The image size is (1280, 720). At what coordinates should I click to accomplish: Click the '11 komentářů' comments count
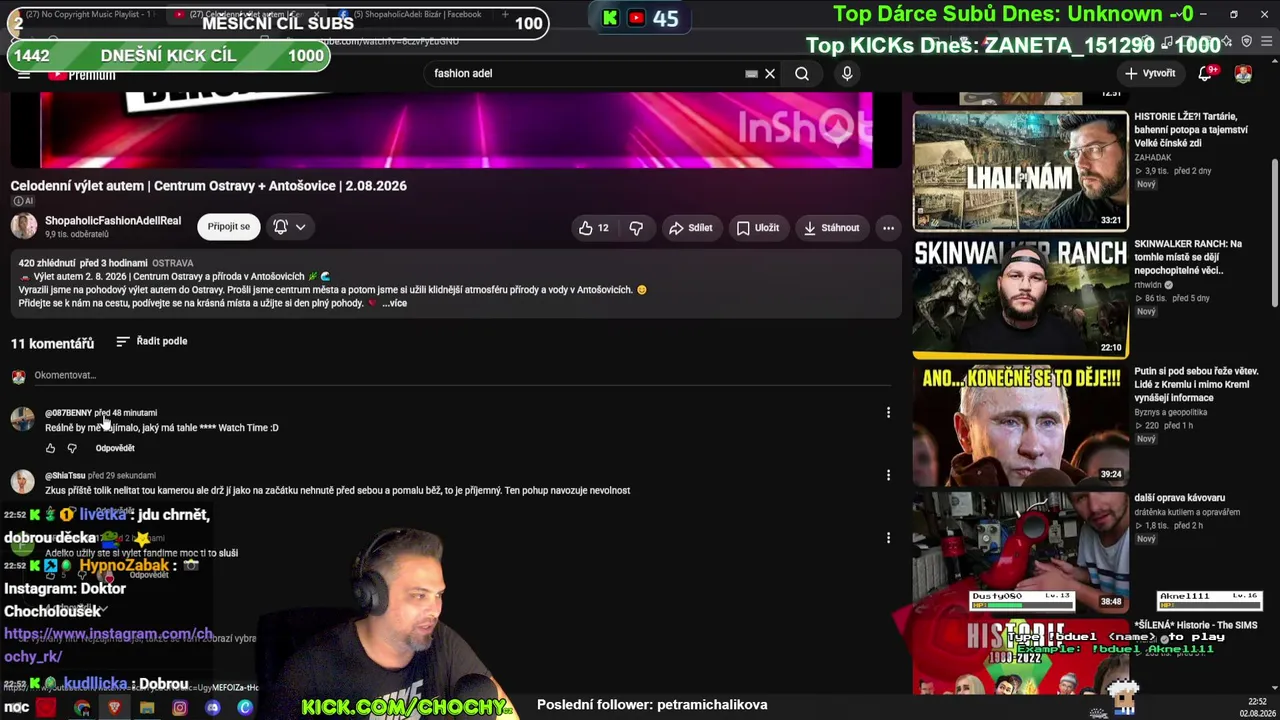(52, 343)
